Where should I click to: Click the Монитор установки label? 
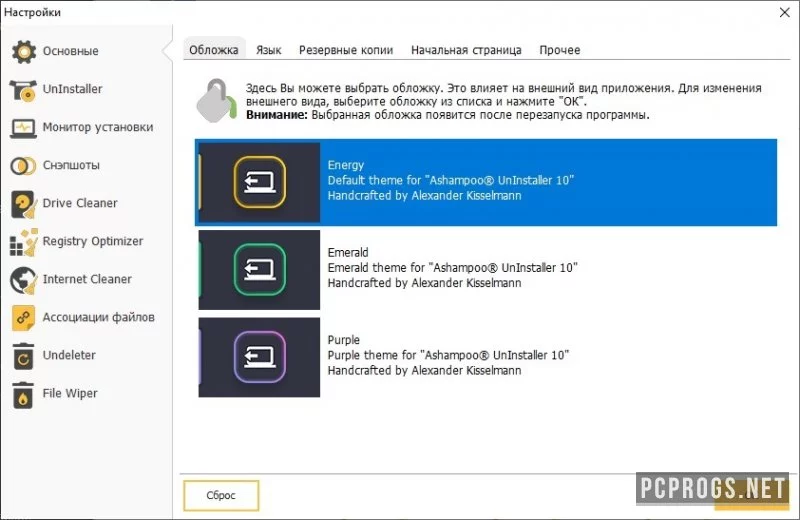[98, 127]
